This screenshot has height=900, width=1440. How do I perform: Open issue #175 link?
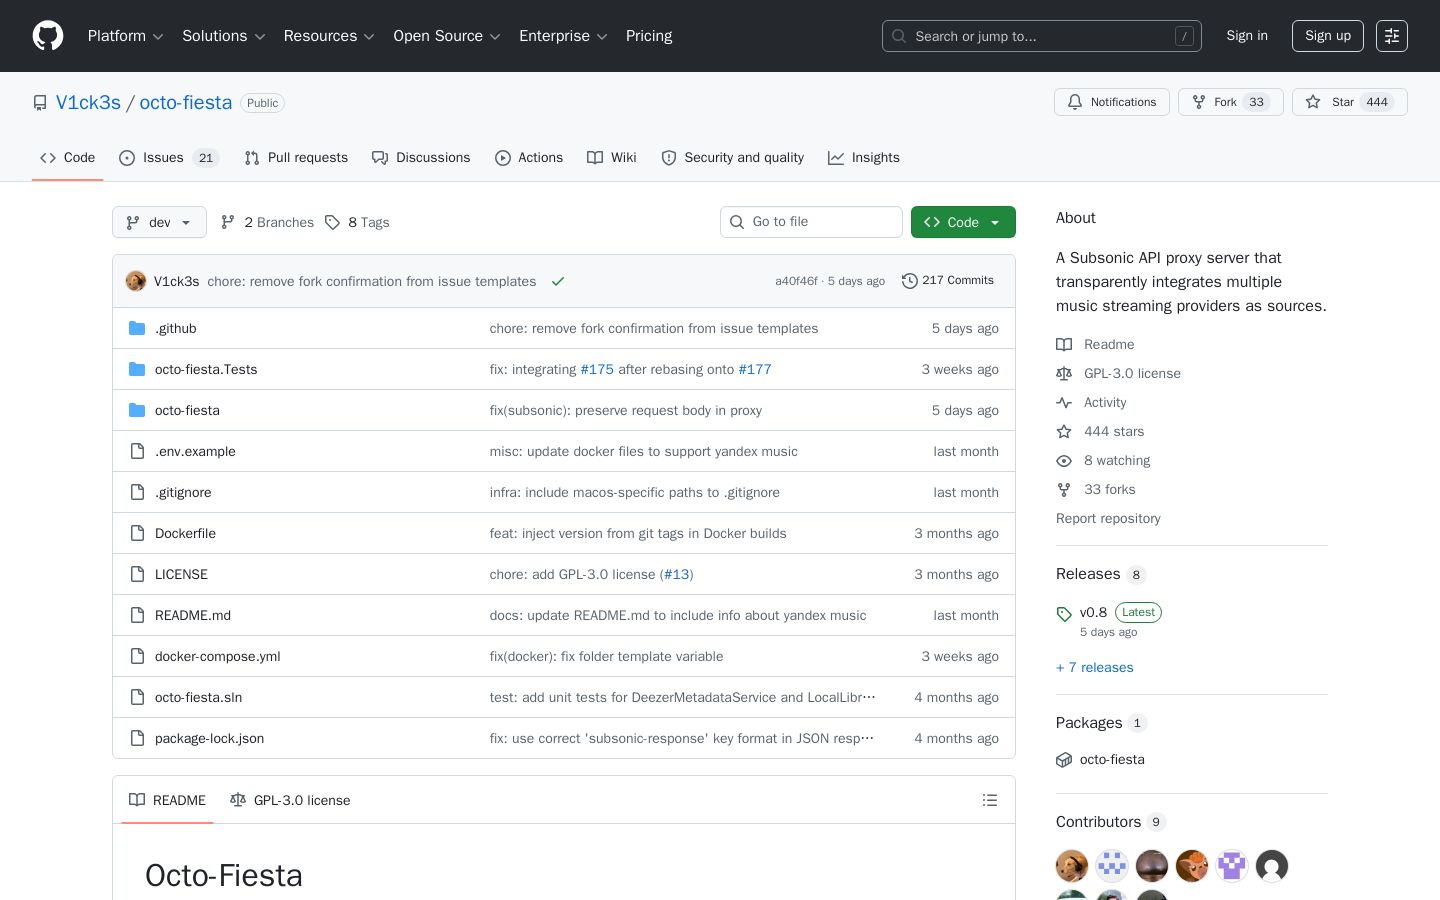tap(597, 369)
